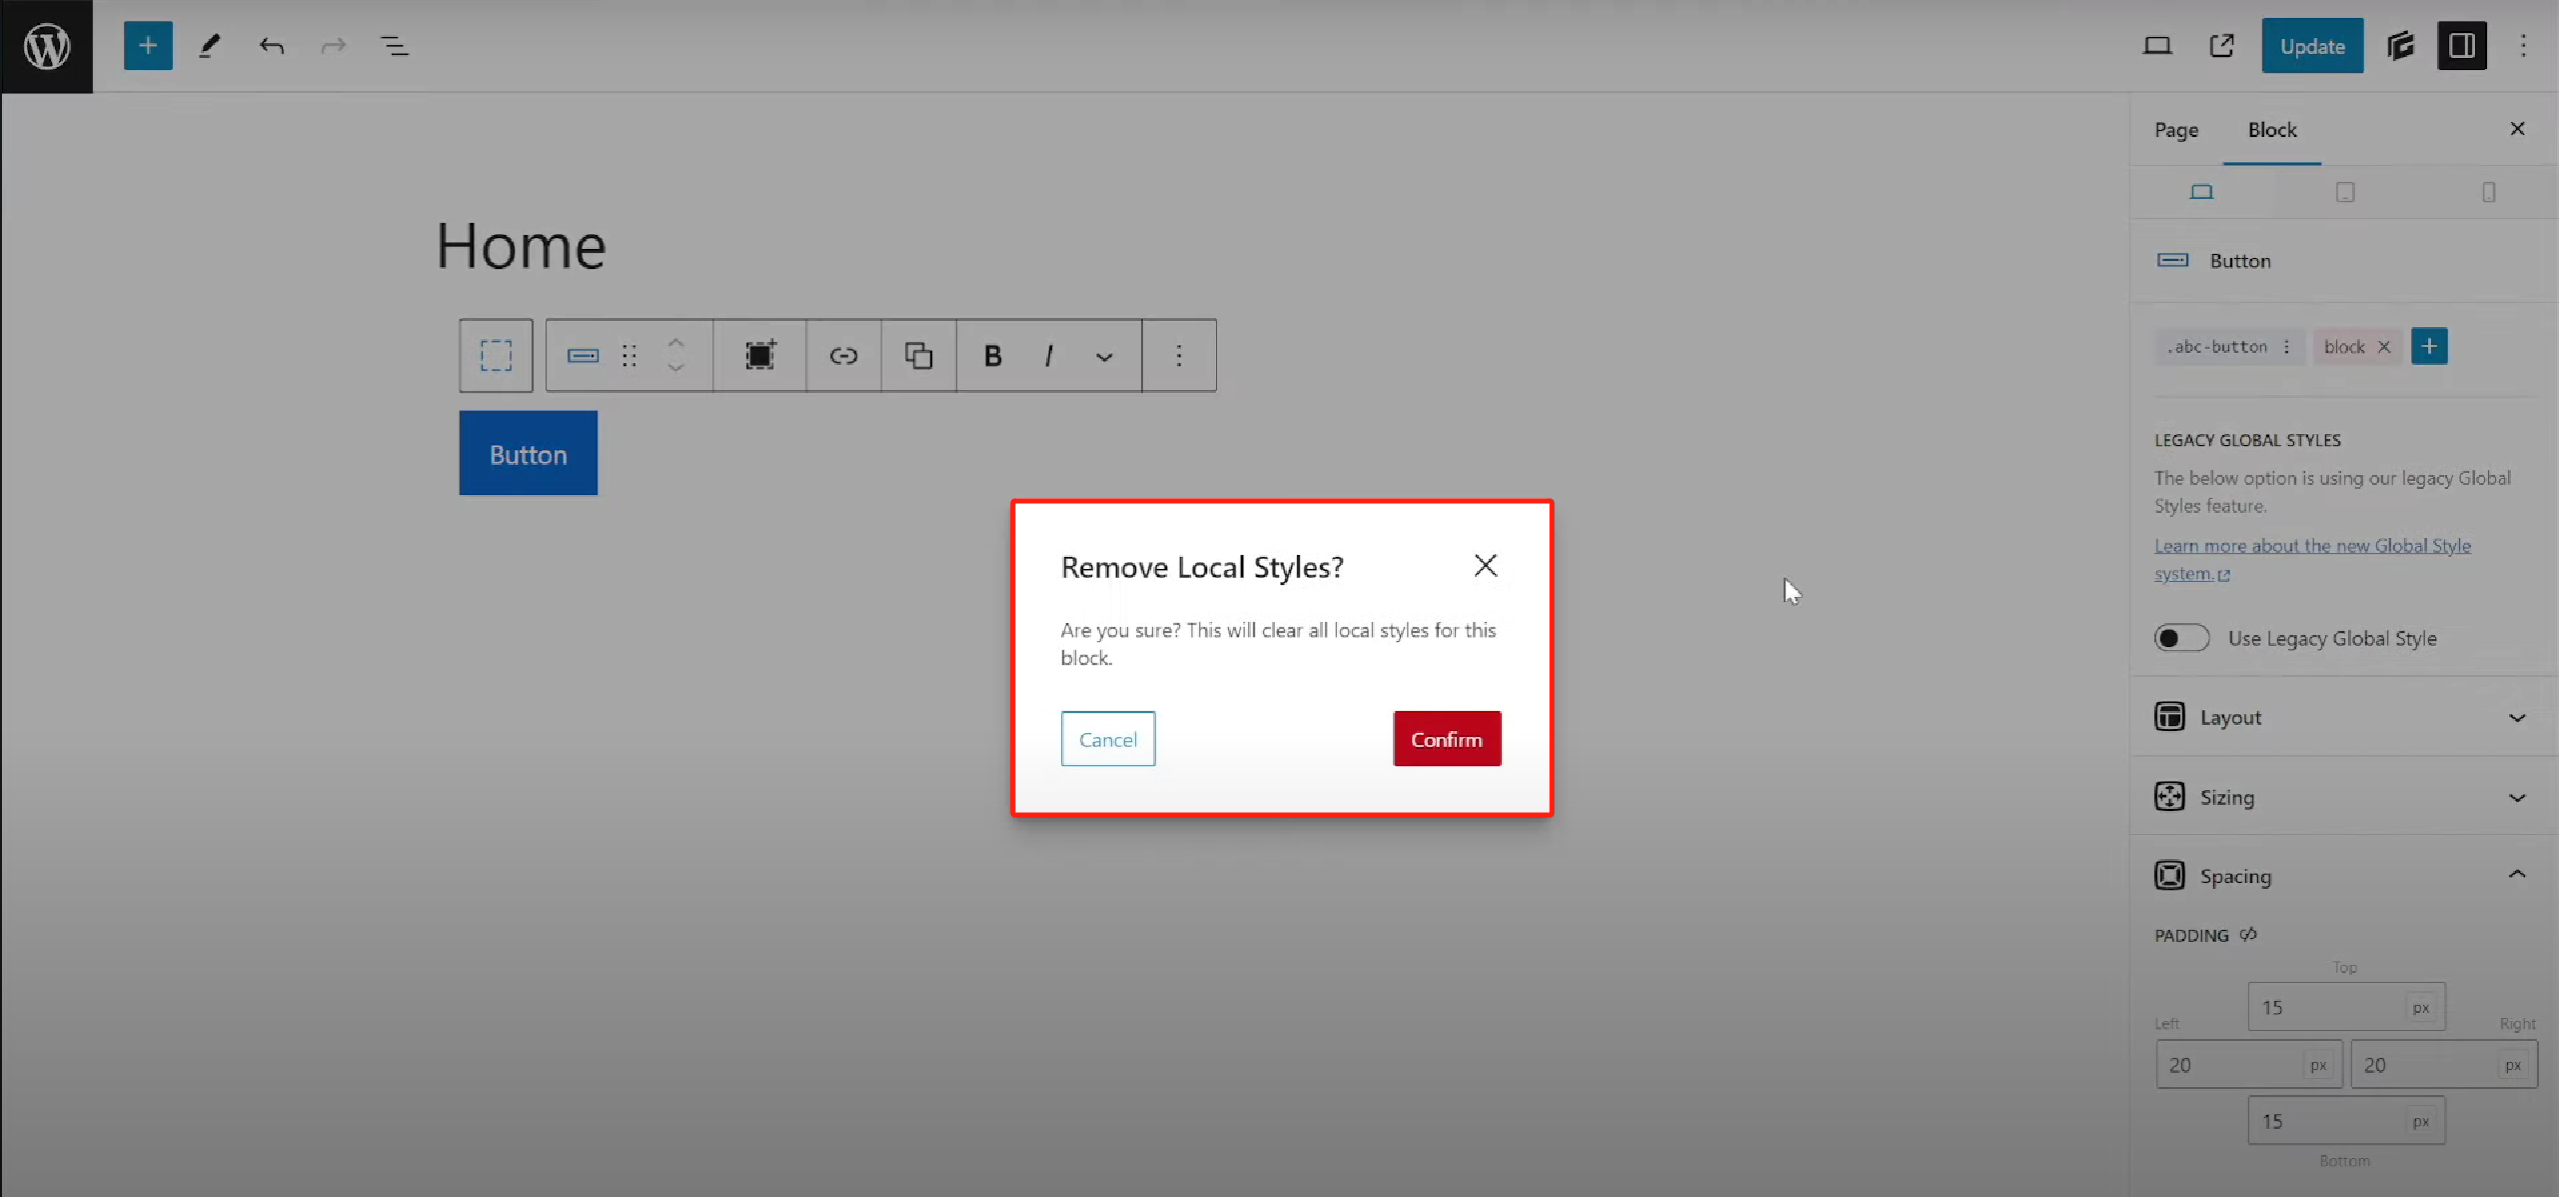The image size is (2559, 1197).
Task: Click the drag handle in the block toolbar
Action: click(629, 355)
